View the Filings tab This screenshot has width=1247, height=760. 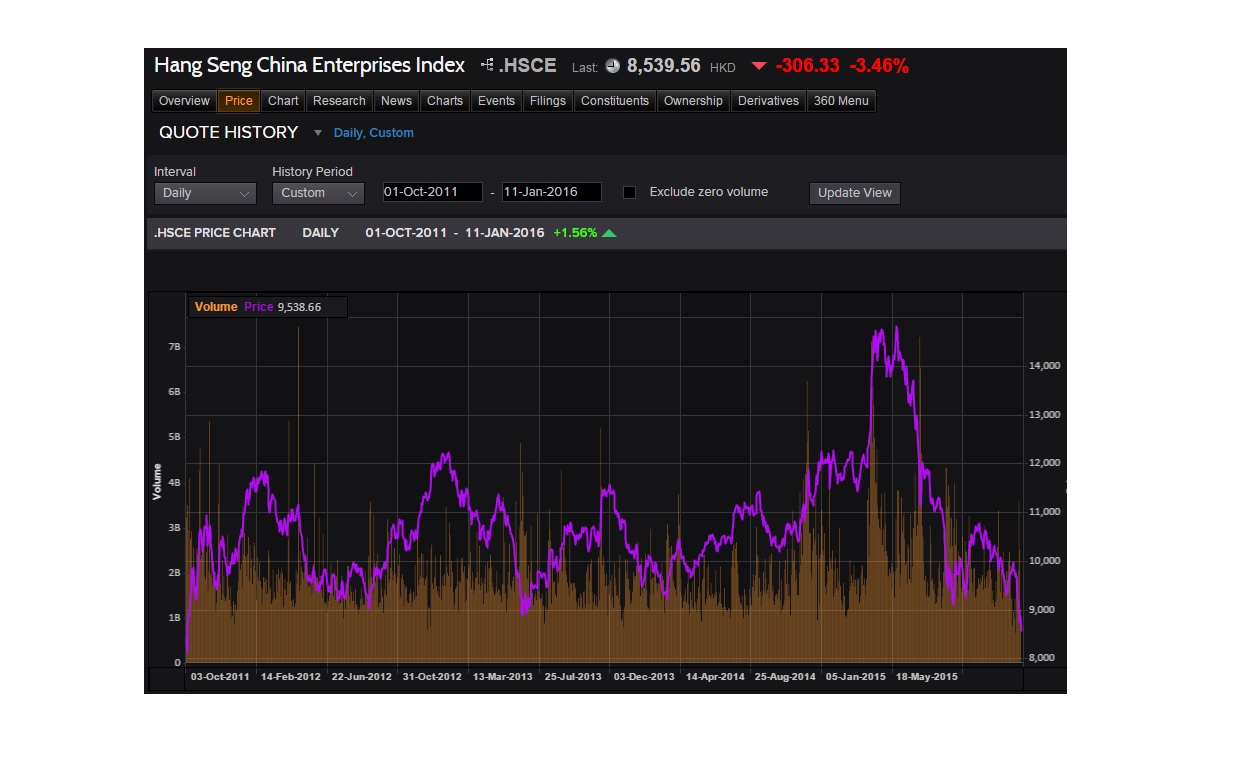click(547, 101)
